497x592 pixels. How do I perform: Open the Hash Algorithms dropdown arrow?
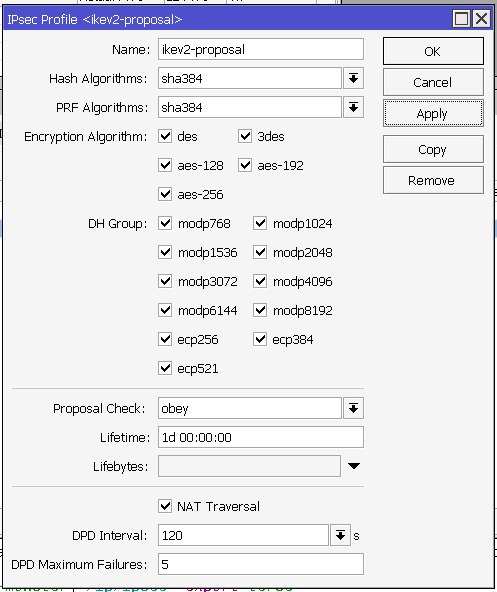pyautogui.click(x=353, y=78)
